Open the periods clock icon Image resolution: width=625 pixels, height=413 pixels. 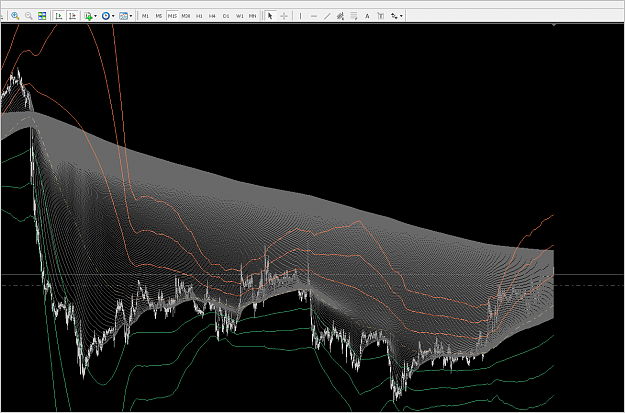point(106,16)
